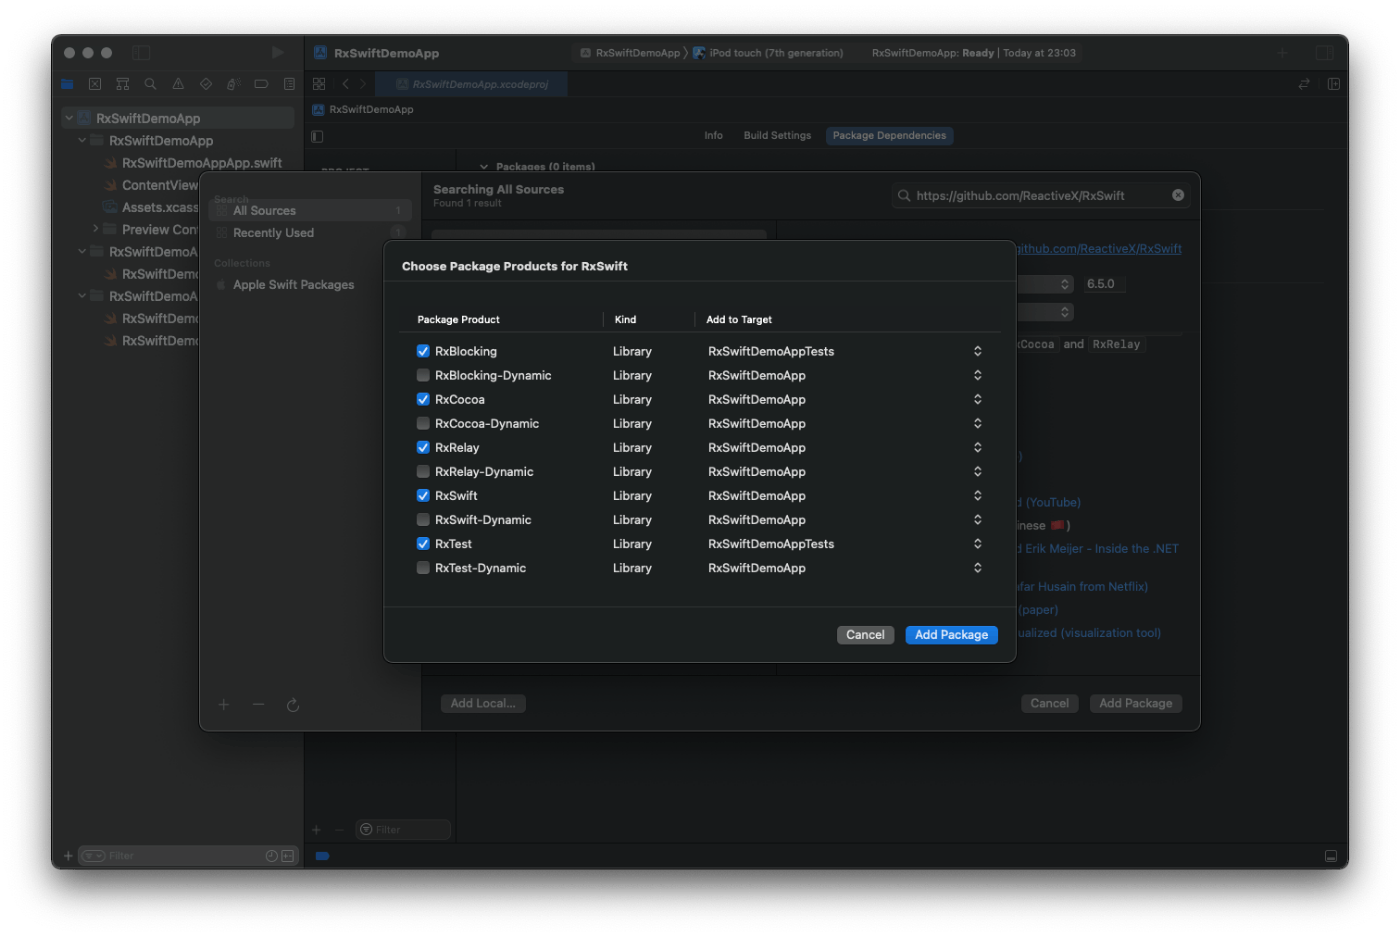Go back in editor history

(346, 85)
